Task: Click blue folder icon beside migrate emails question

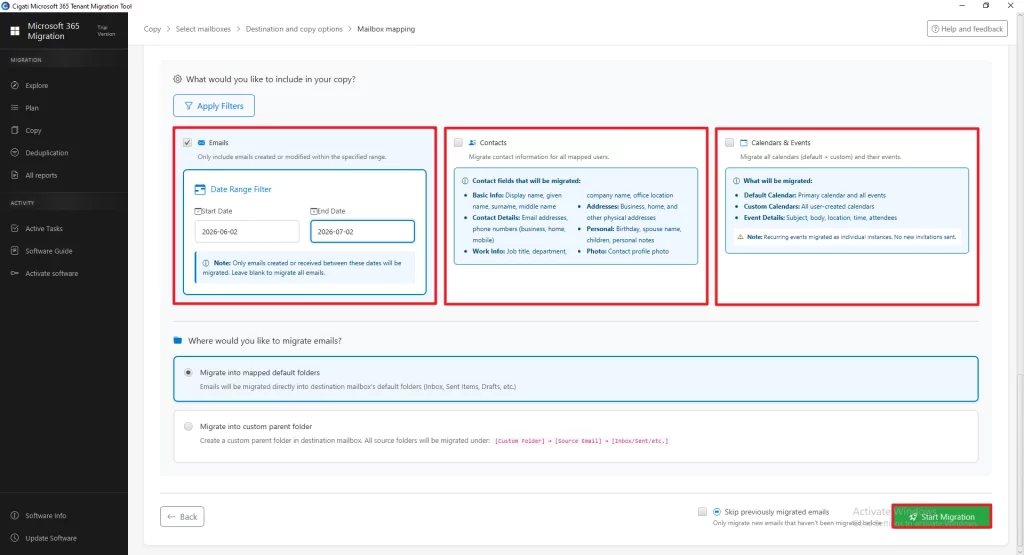Action: [178, 340]
